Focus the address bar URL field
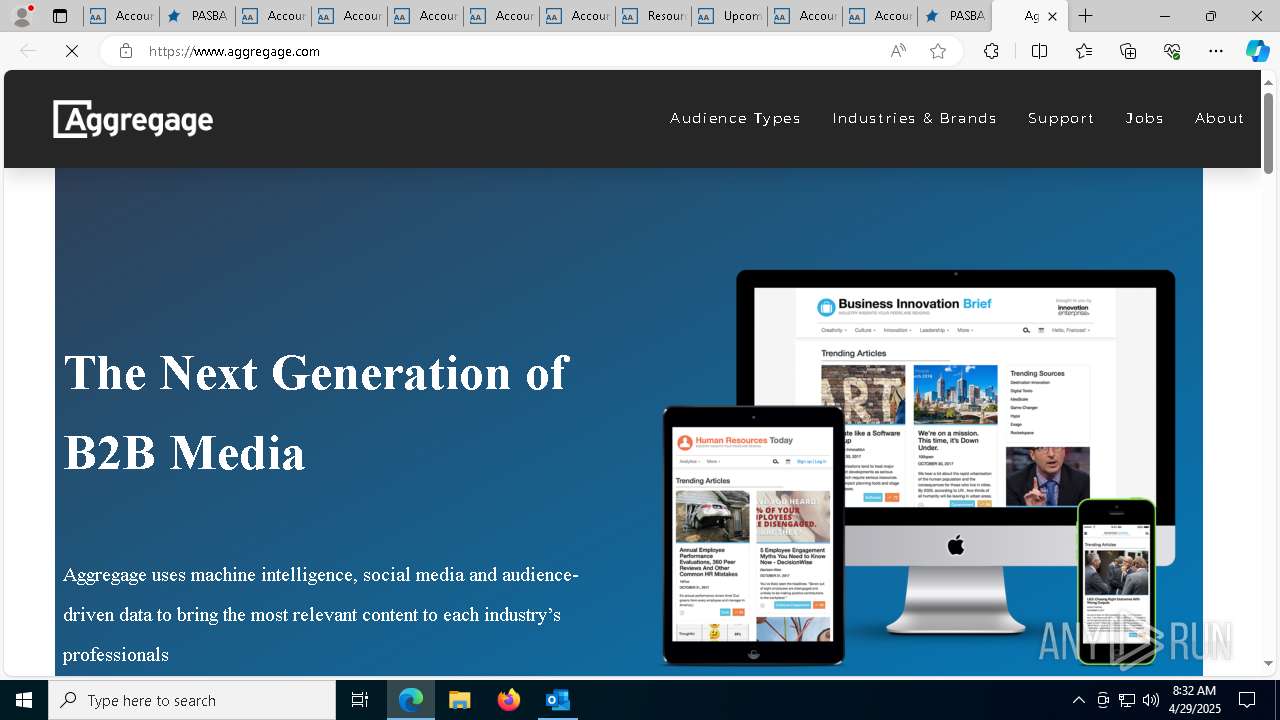Viewport: 1280px width, 720px height. coord(510,51)
